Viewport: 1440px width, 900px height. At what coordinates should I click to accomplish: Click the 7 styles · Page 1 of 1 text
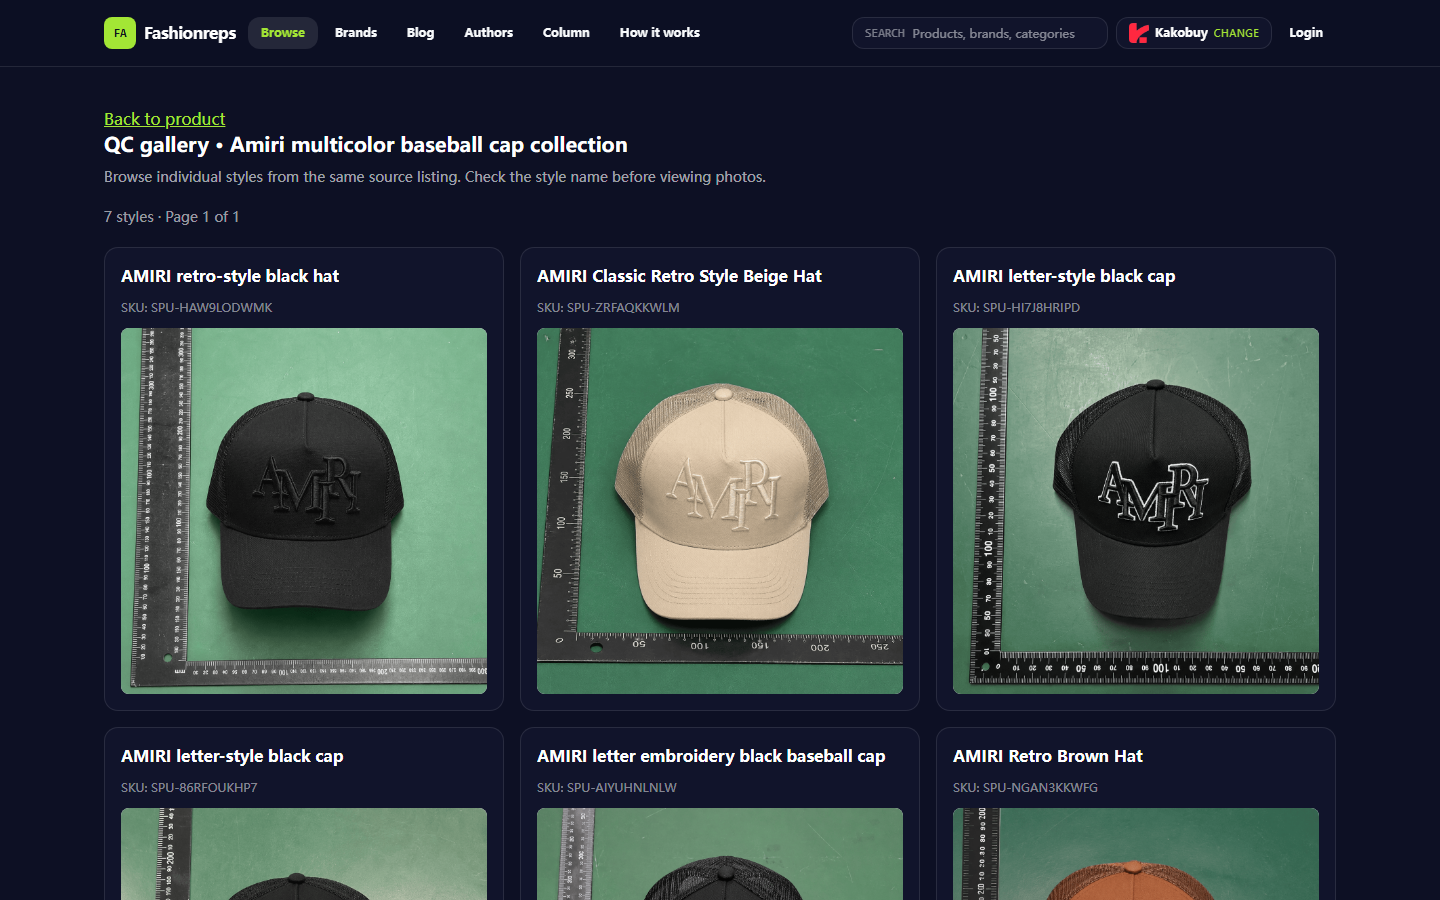pyautogui.click(x=172, y=217)
